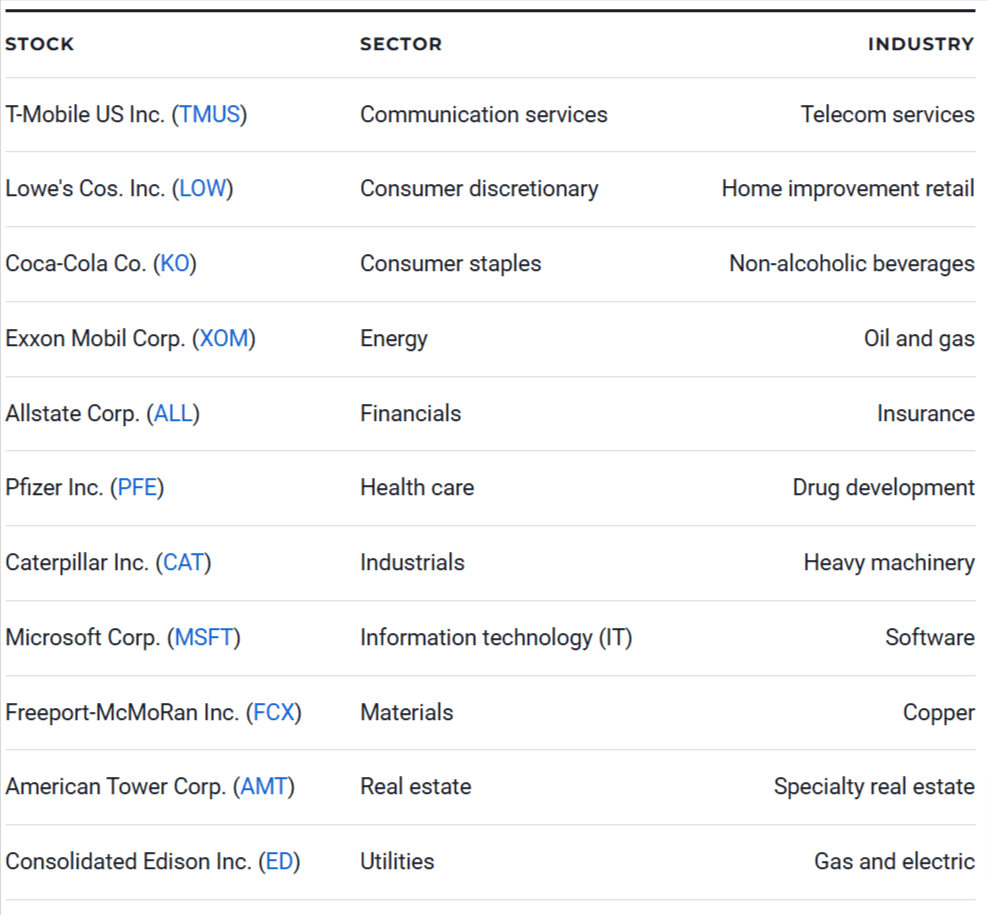
Task: Open the PFE ticker link
Action: (137, 488)
